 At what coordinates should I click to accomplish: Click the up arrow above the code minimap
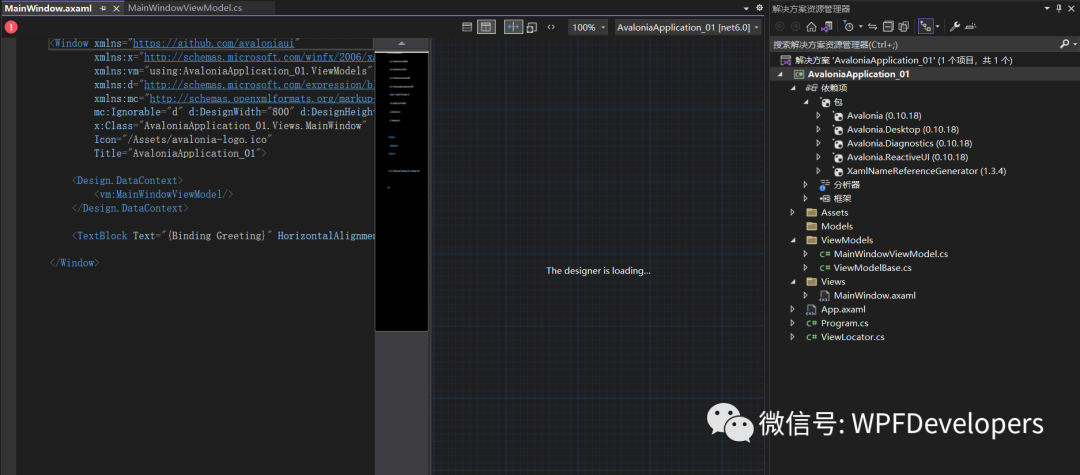pos(402,43)
